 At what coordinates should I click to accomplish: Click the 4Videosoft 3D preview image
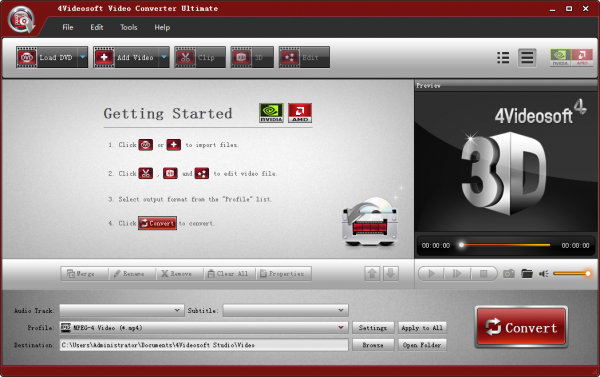tap(507, 161)
